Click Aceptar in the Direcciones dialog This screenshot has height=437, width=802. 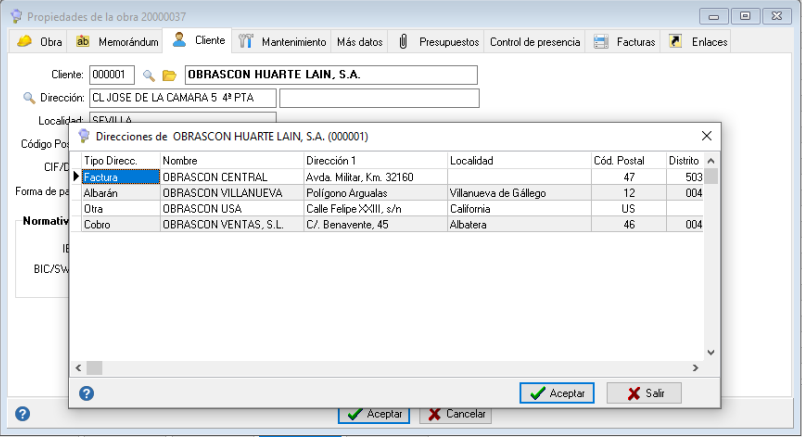click(556, 393)
